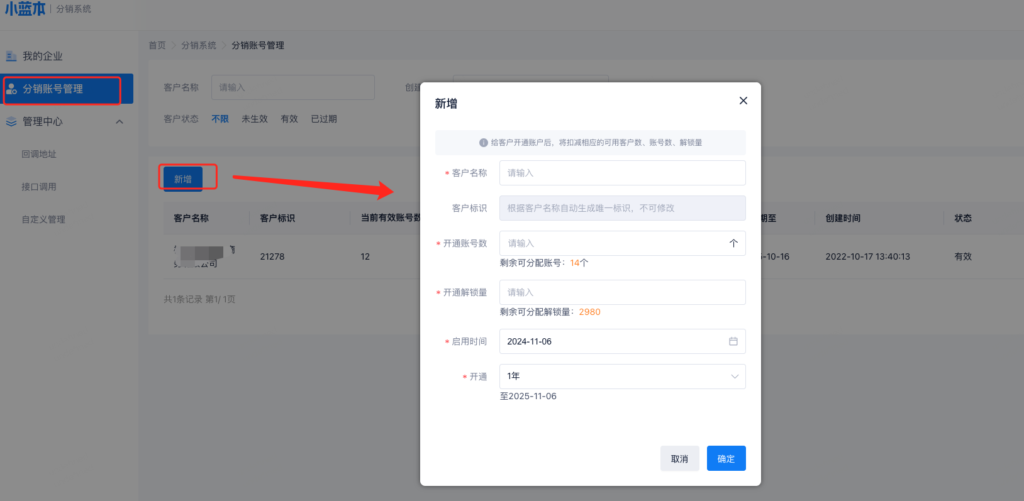The width and height of the screenshot is (1024, 501).
Task: Select the 已过期 customer status filter
Action: click(323, 119)
